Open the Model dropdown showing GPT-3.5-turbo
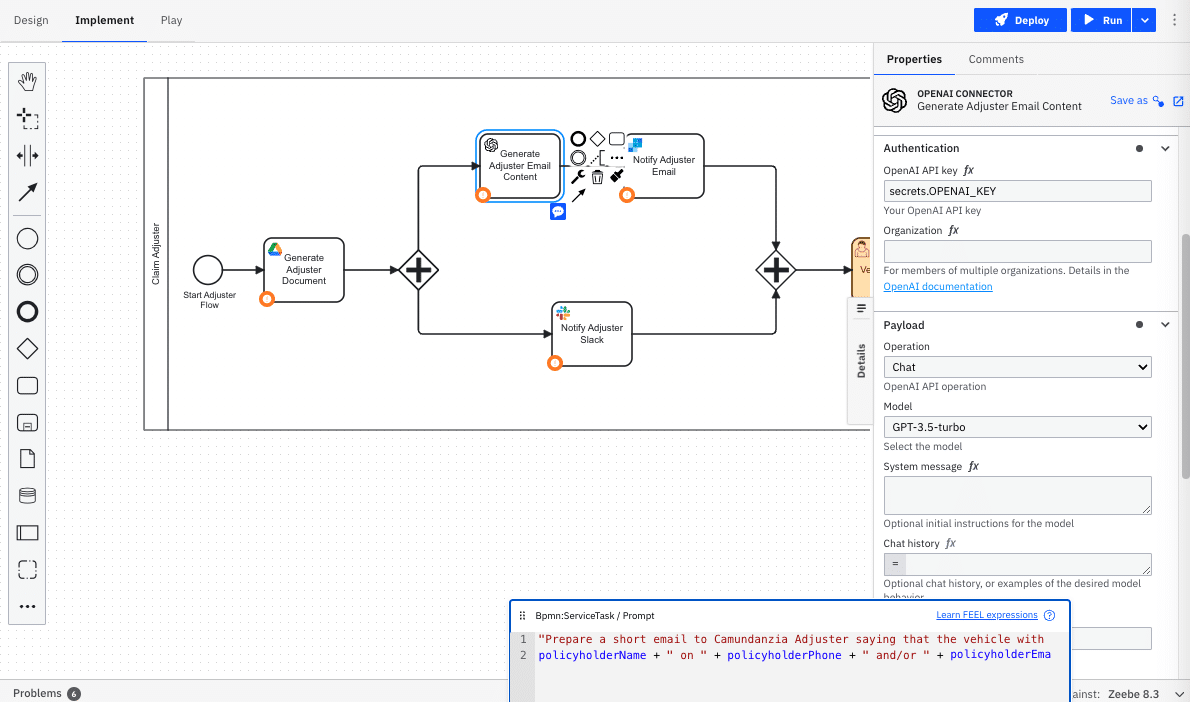 (x=1017, y=427)
